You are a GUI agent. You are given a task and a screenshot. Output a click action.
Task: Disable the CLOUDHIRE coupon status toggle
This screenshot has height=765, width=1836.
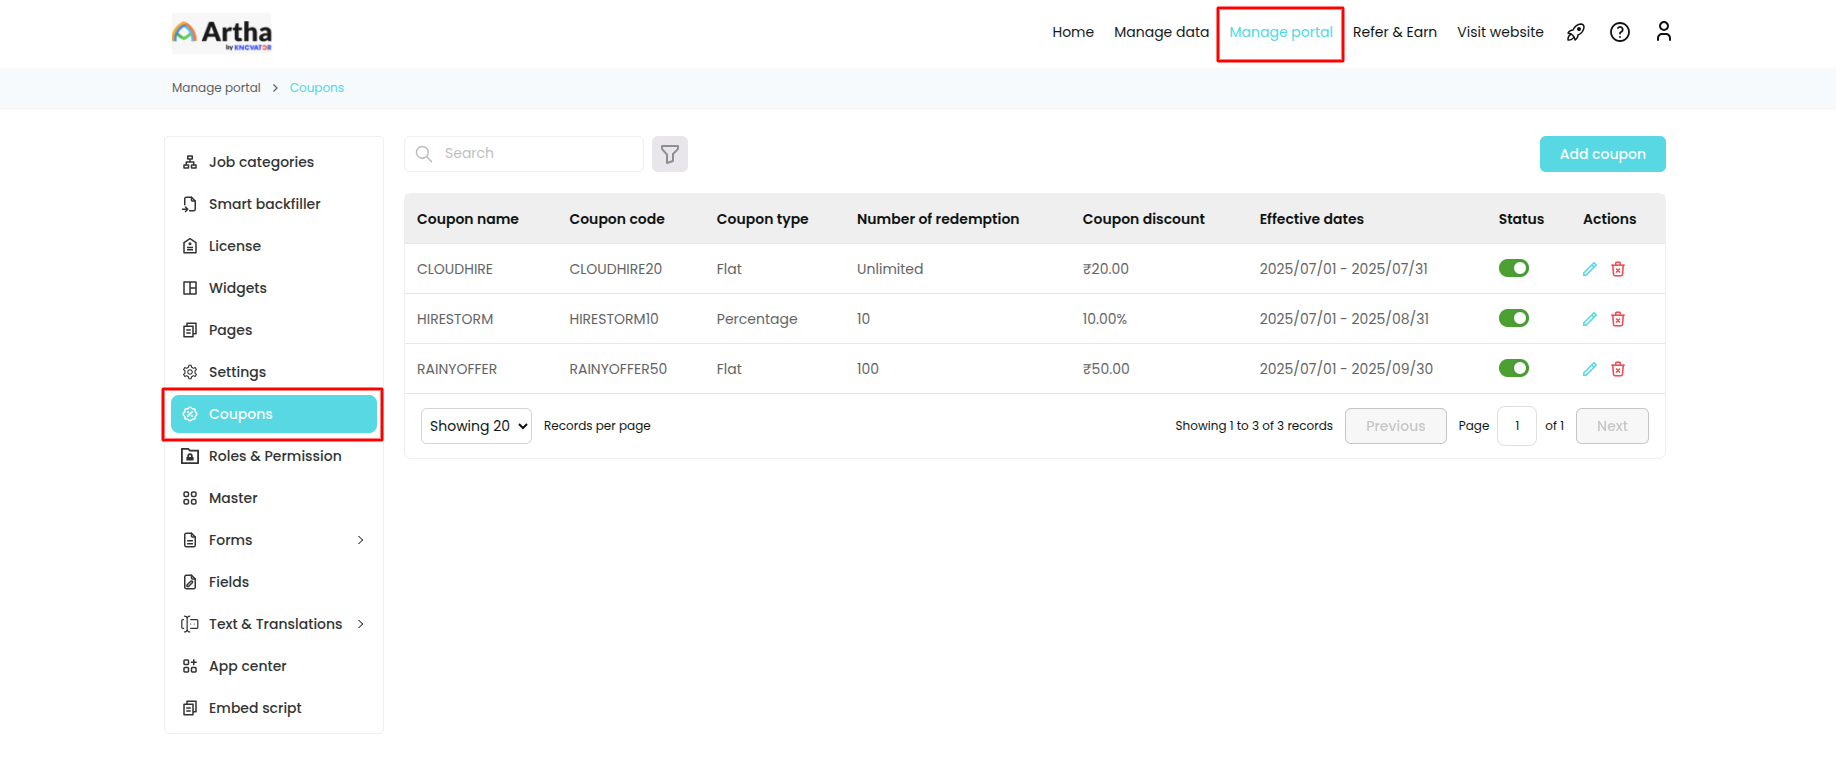(x=1513, y=268)
